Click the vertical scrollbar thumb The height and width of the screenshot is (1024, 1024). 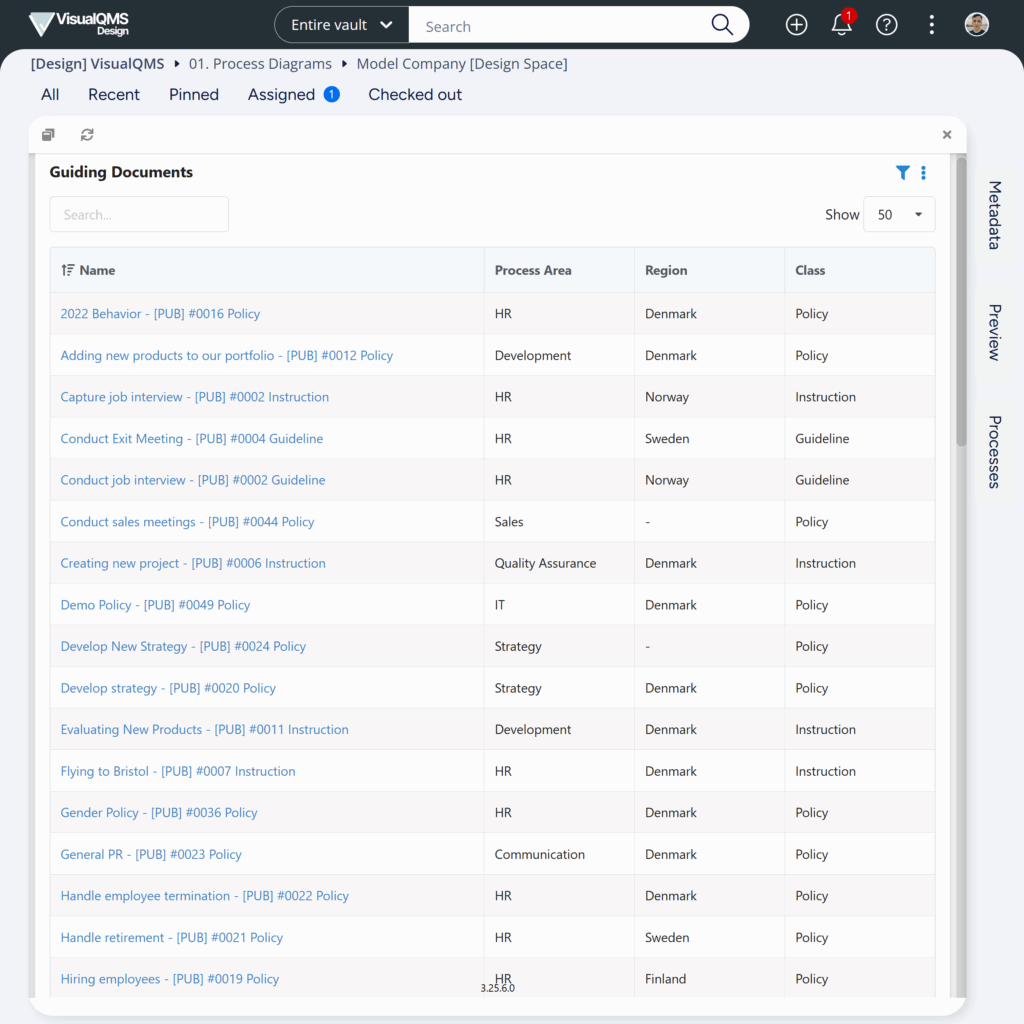tap(961, 300)
